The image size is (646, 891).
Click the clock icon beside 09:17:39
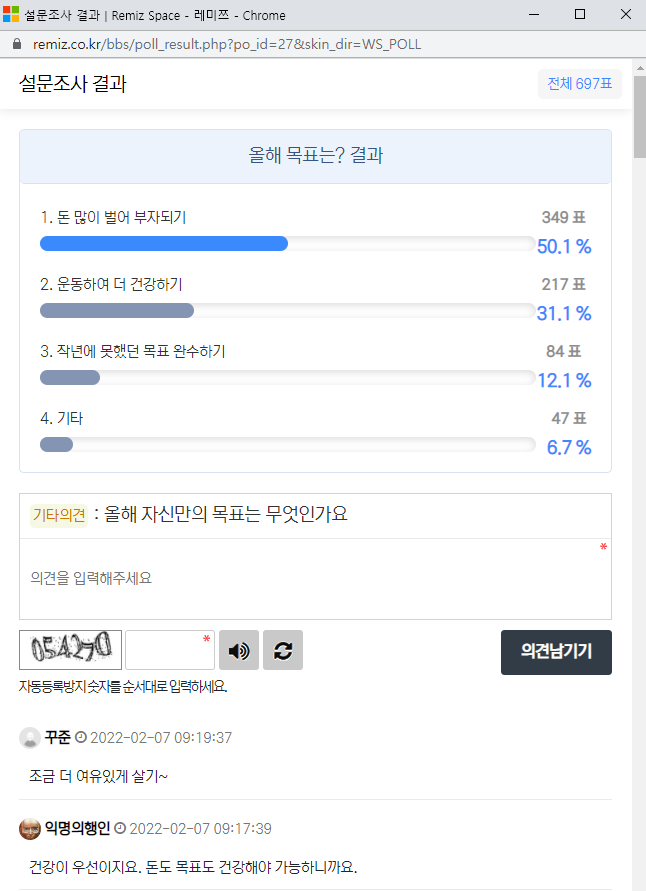121,829
